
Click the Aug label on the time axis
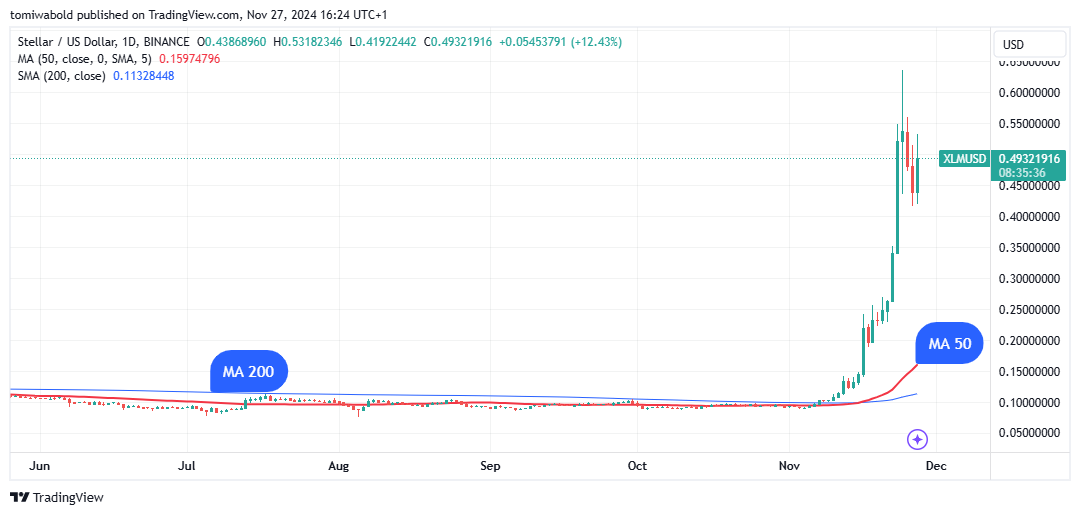(338, 465)
